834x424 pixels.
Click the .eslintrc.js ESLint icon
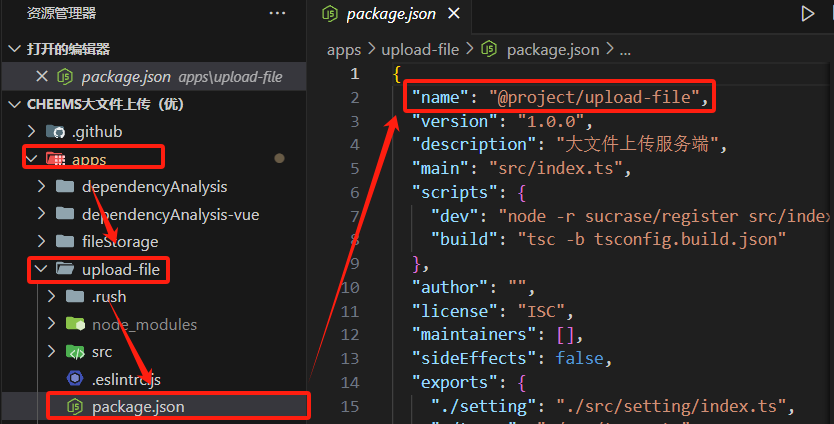75,379
